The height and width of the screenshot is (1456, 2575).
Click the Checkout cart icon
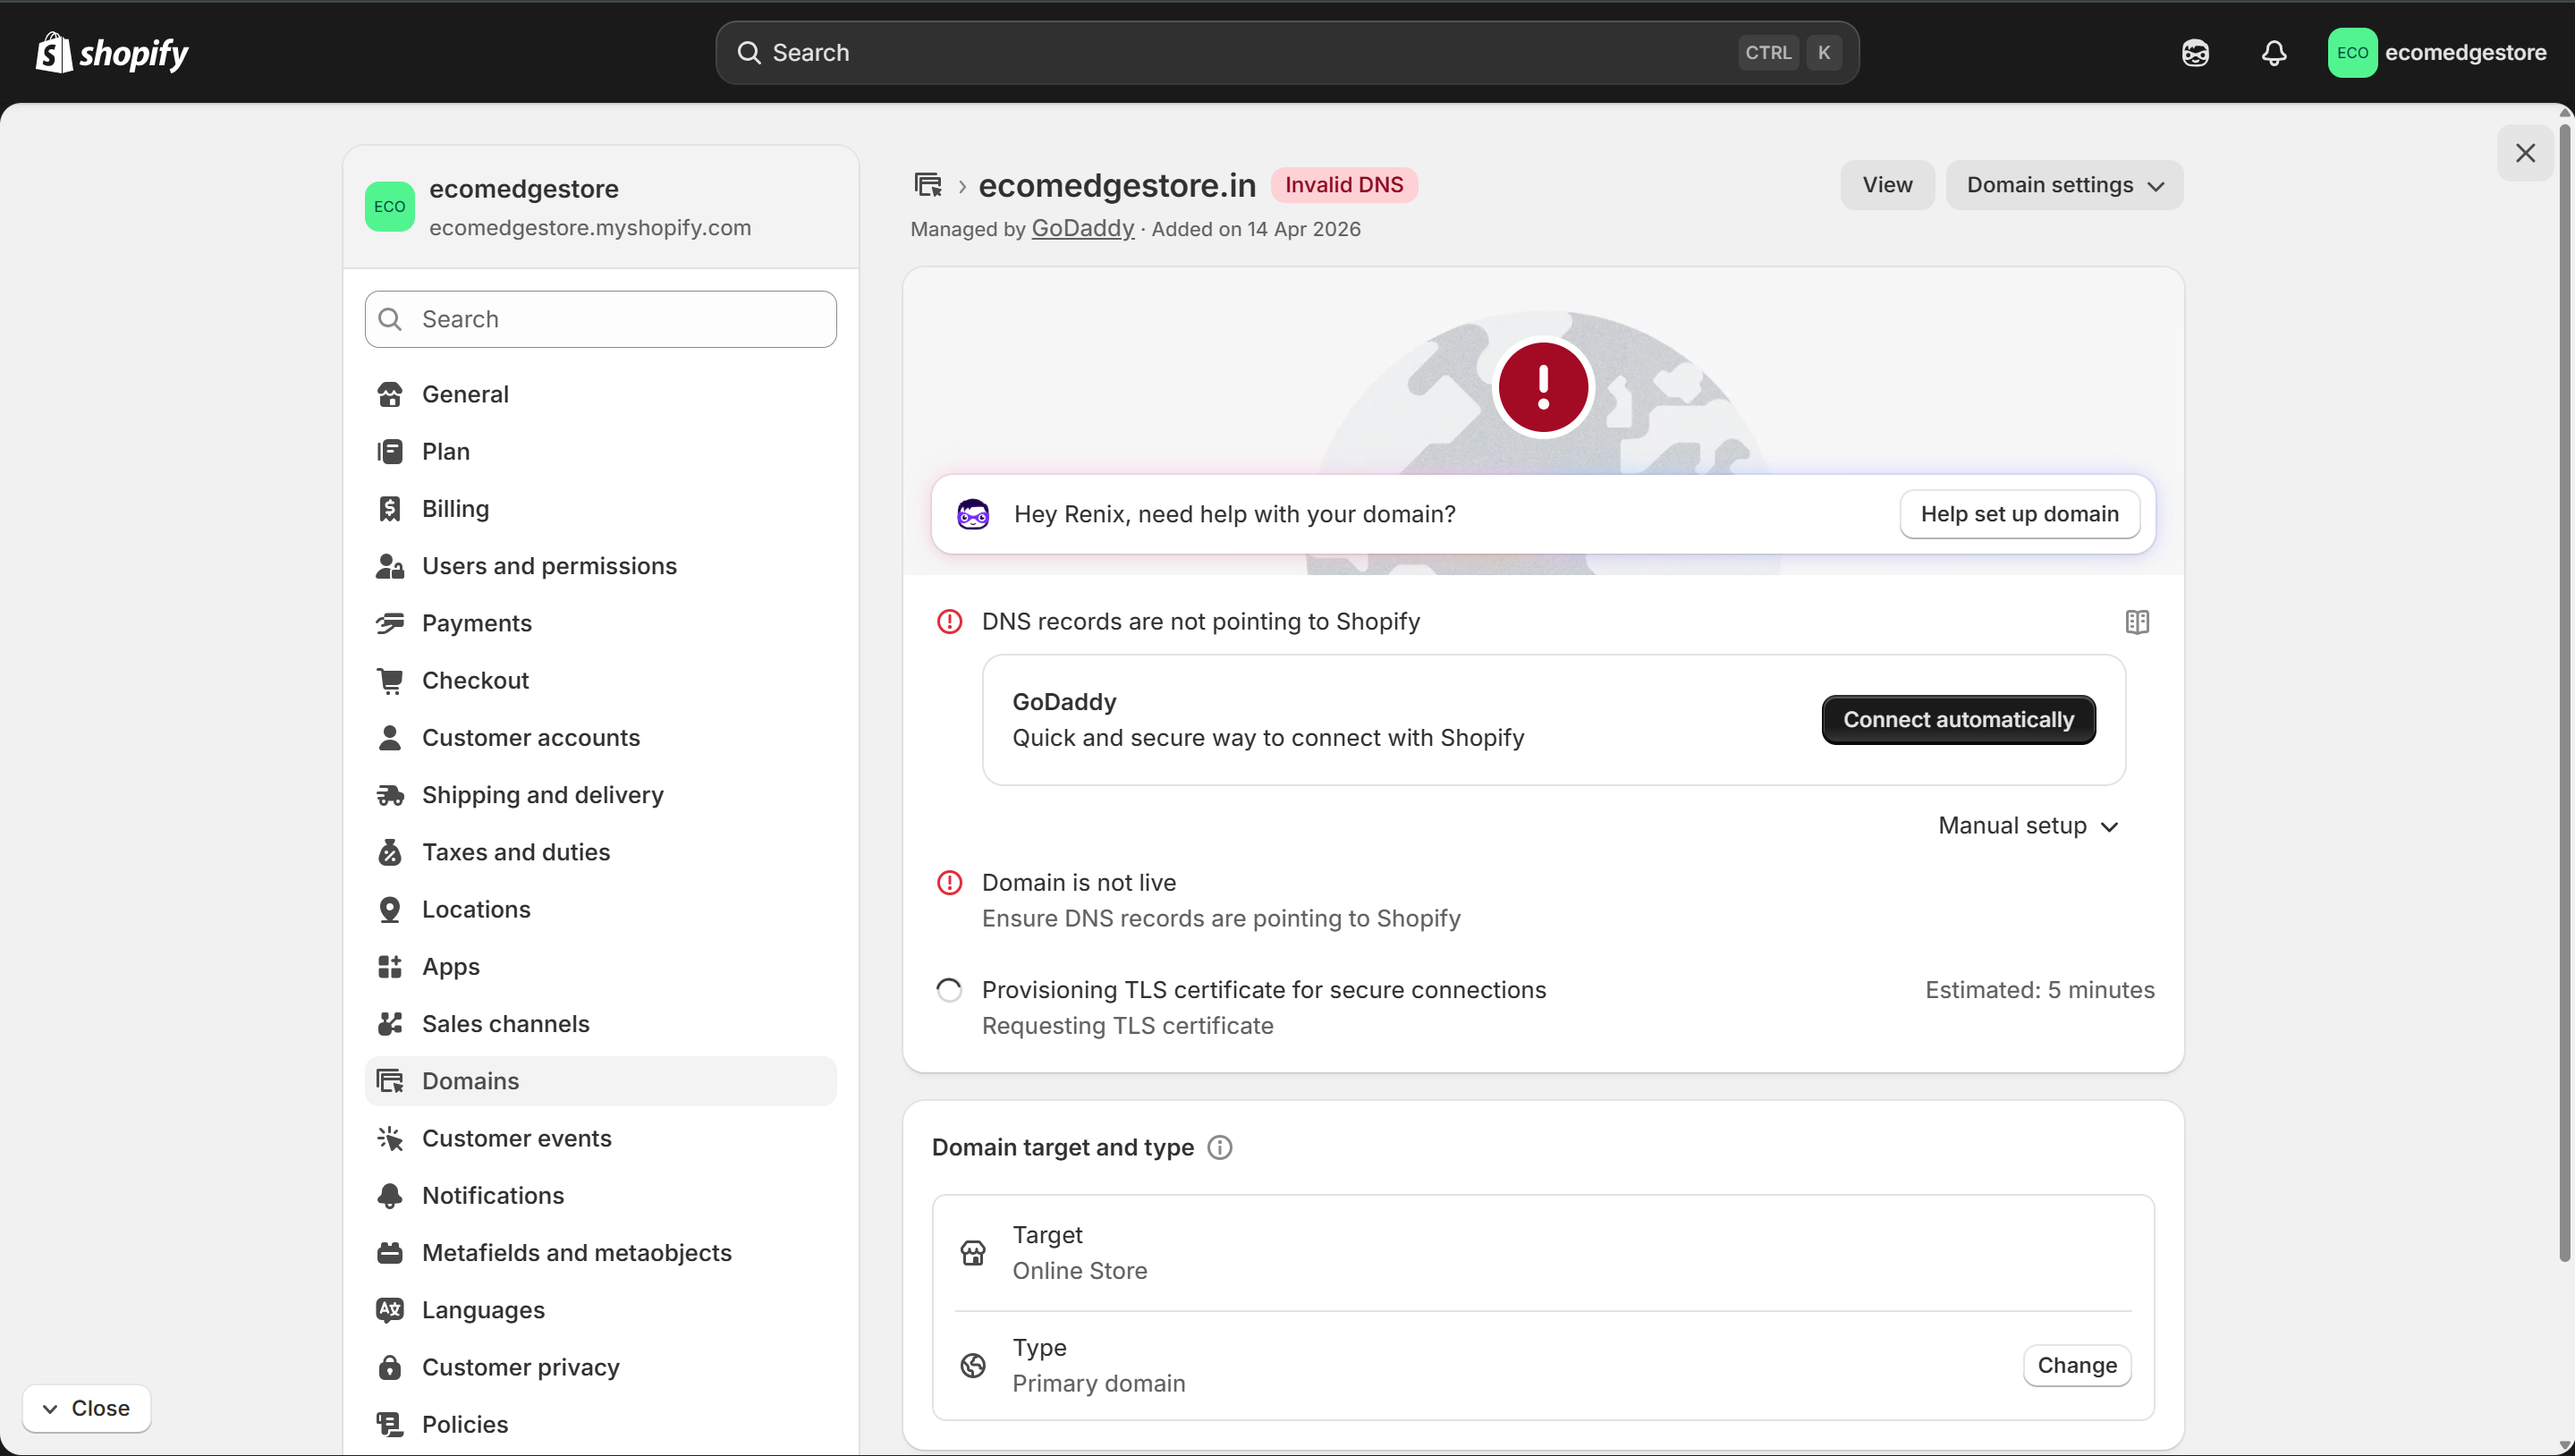coord(390,680)
